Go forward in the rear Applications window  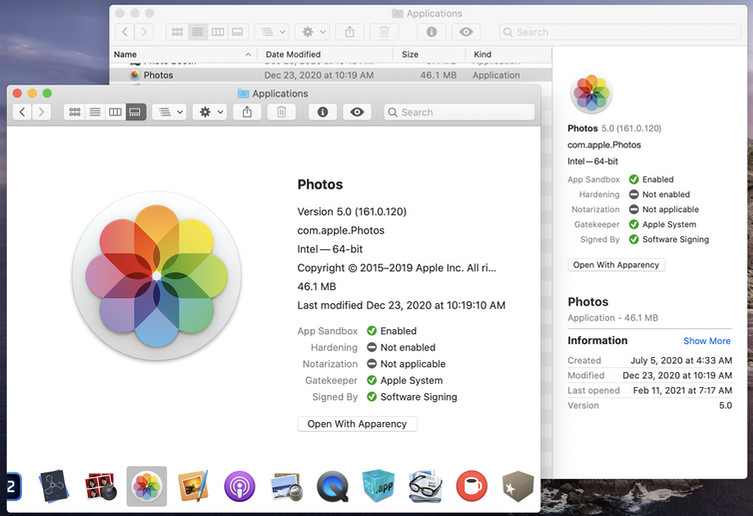tap(144, 32)
